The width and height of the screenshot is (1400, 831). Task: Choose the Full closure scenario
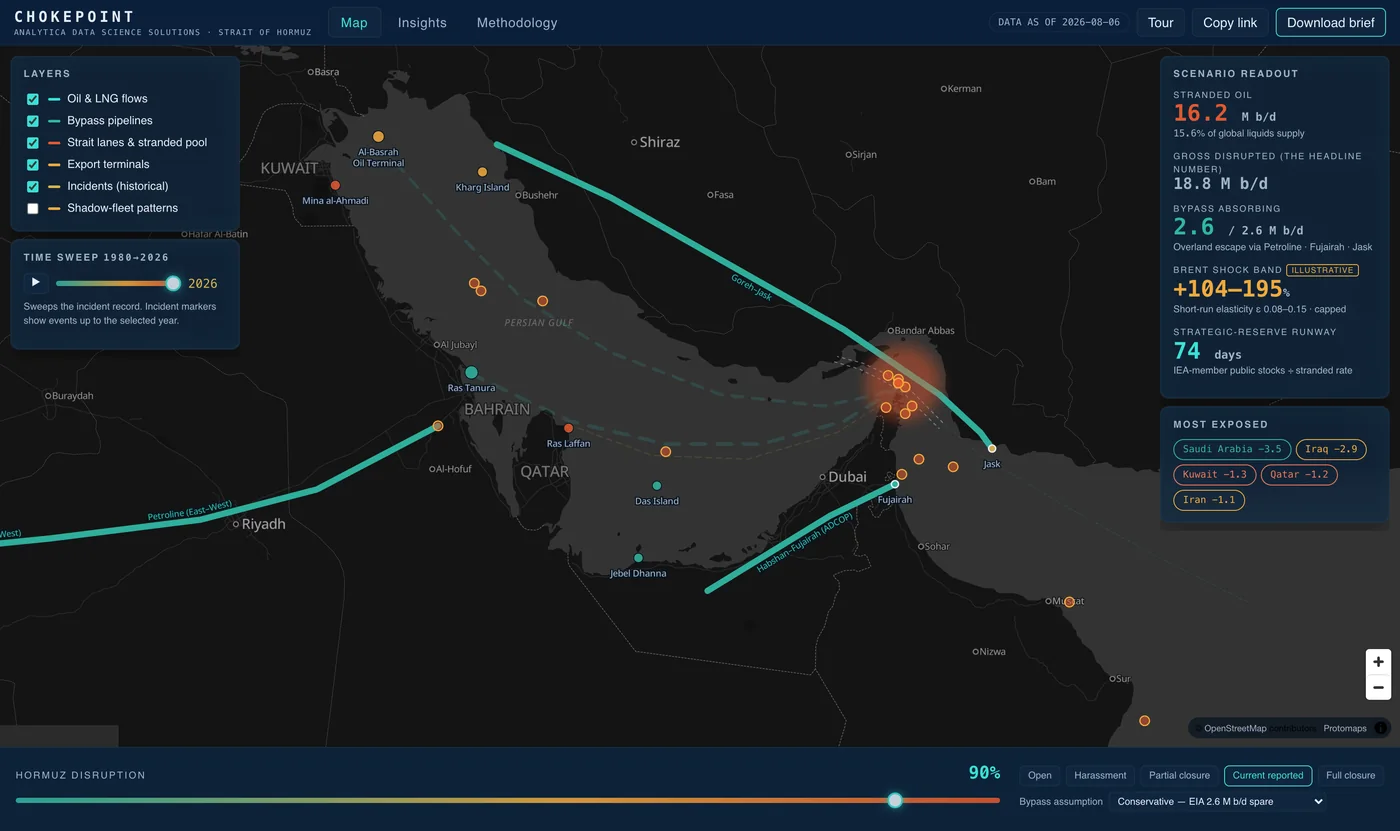click(x=1350, y=775)
